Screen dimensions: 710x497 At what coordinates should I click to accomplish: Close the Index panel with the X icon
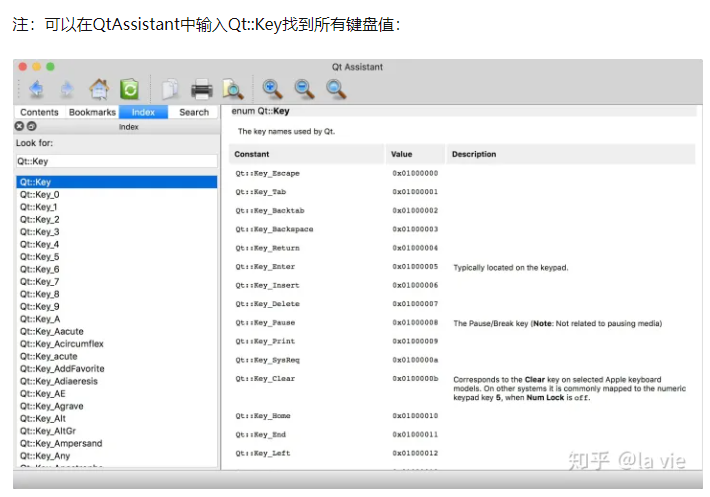pyautogui.click(x=19, y=126)
